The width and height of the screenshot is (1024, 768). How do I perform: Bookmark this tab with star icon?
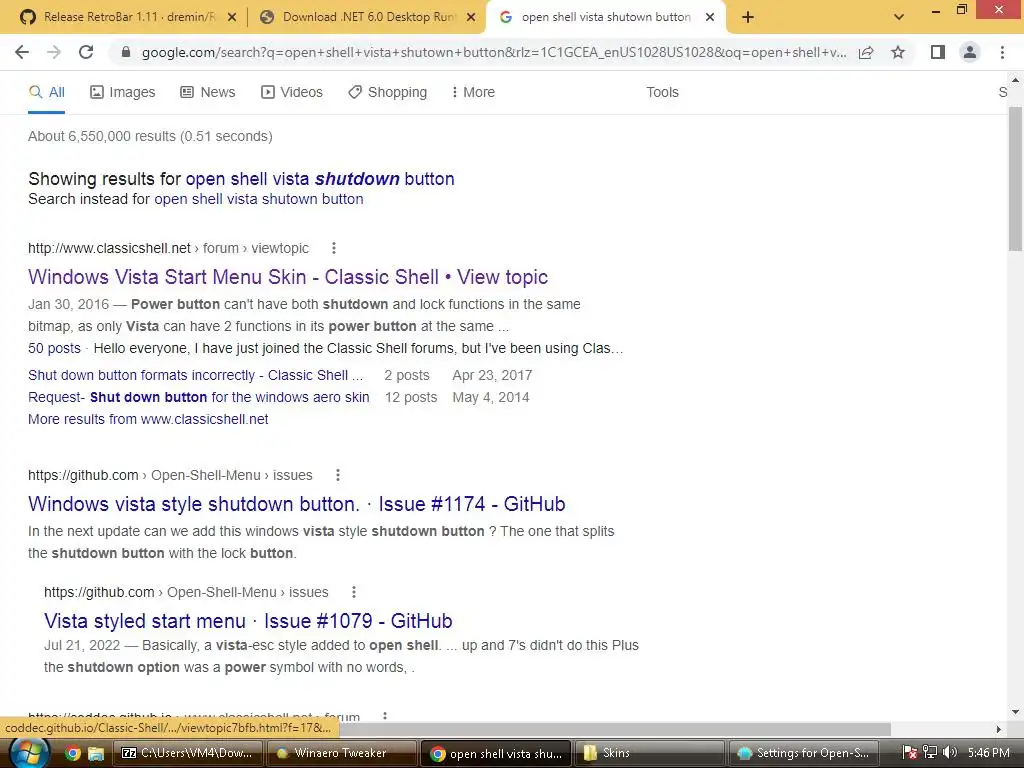tap(898, 52)
